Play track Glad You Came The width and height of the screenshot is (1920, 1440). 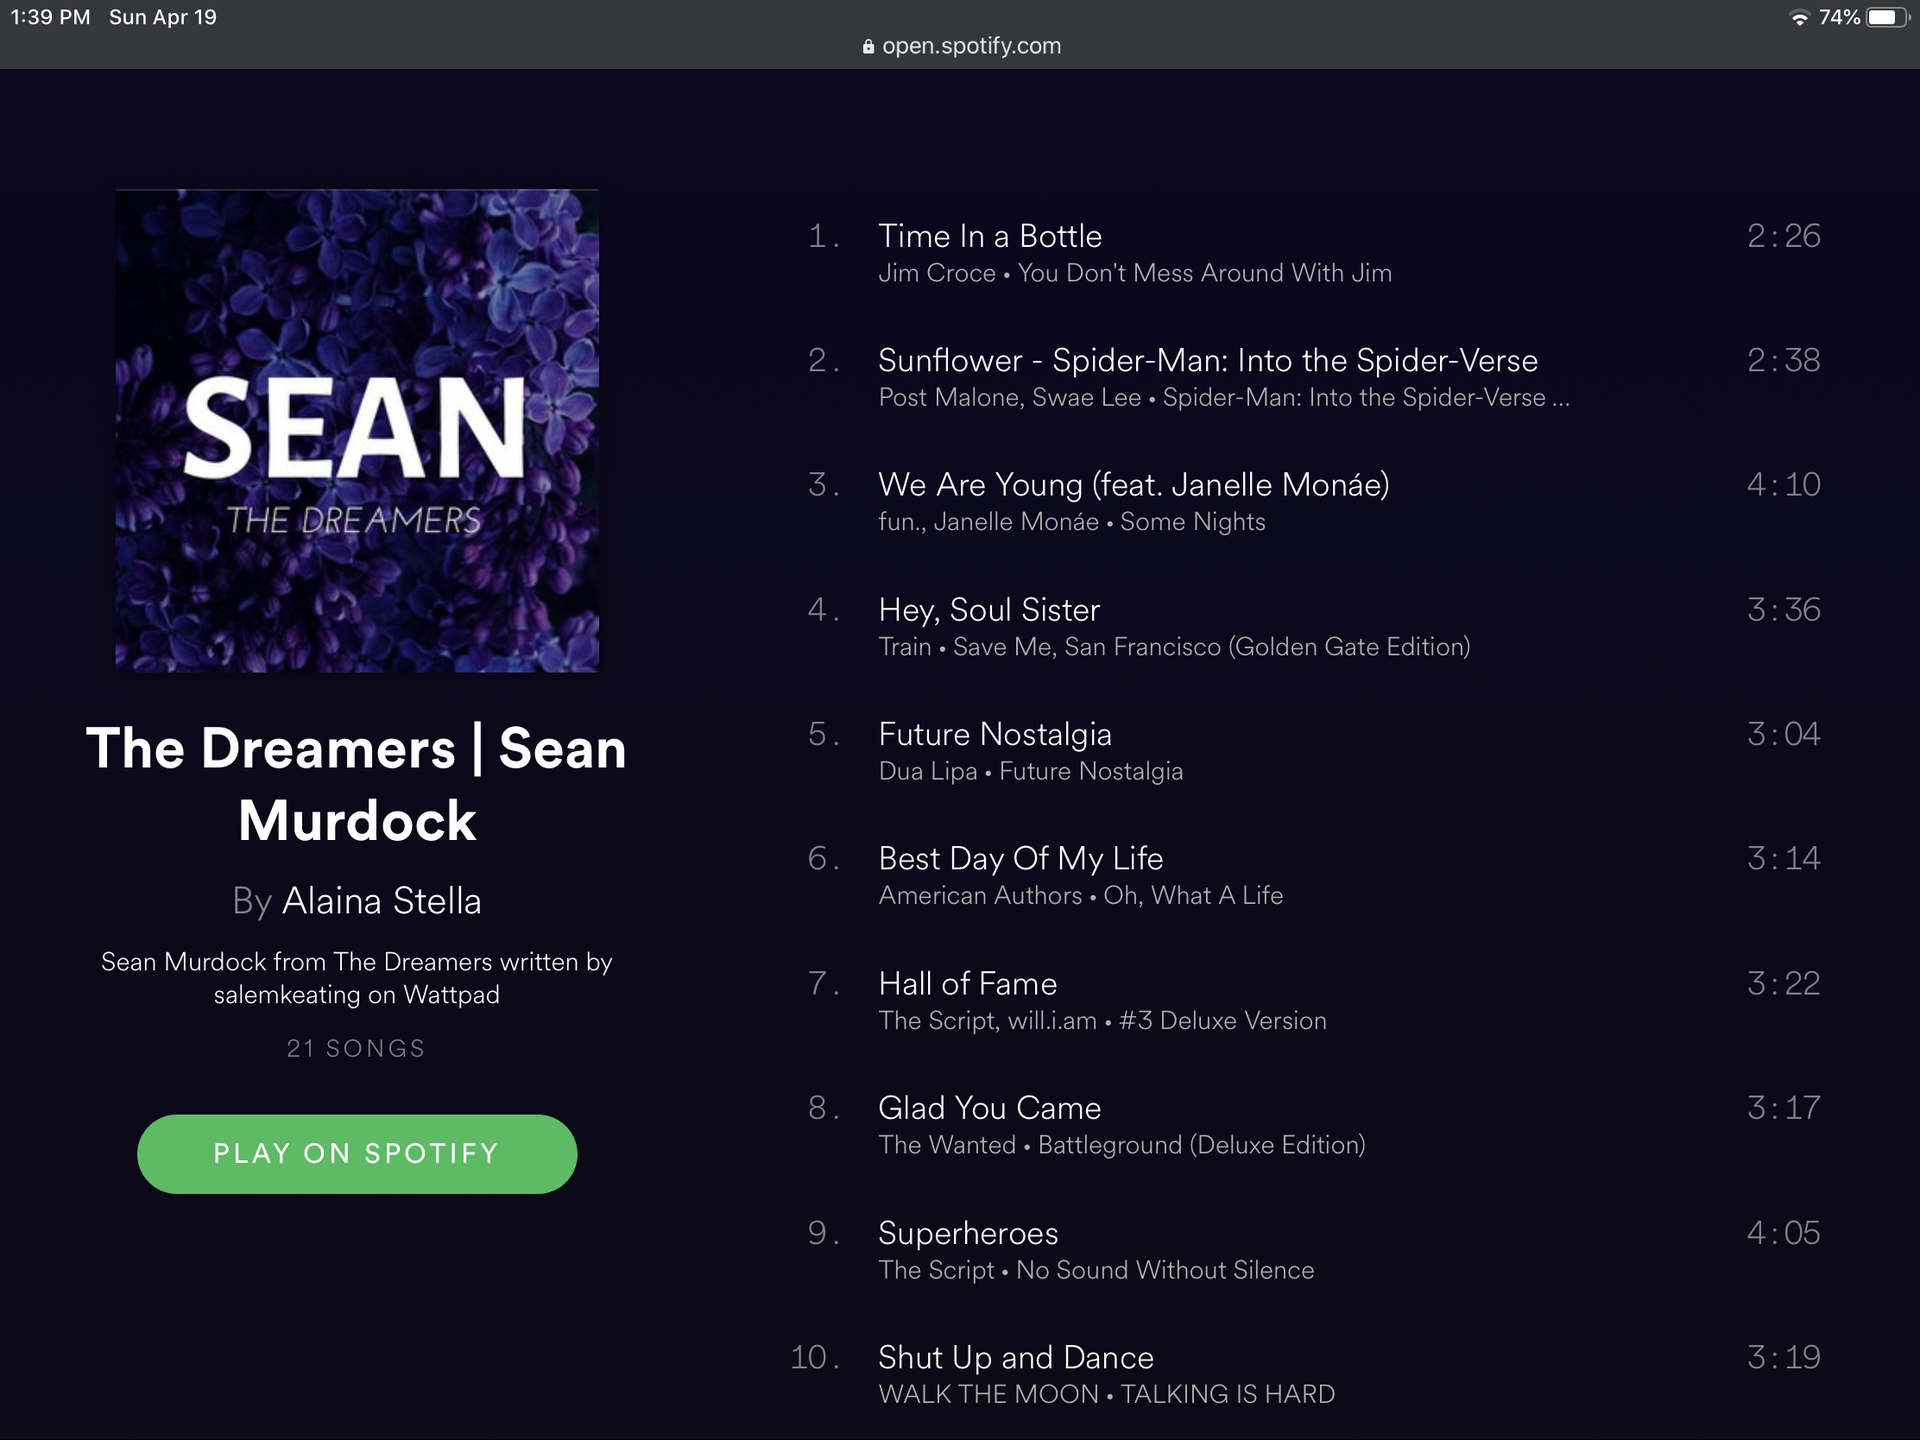tap(989, 1108)
